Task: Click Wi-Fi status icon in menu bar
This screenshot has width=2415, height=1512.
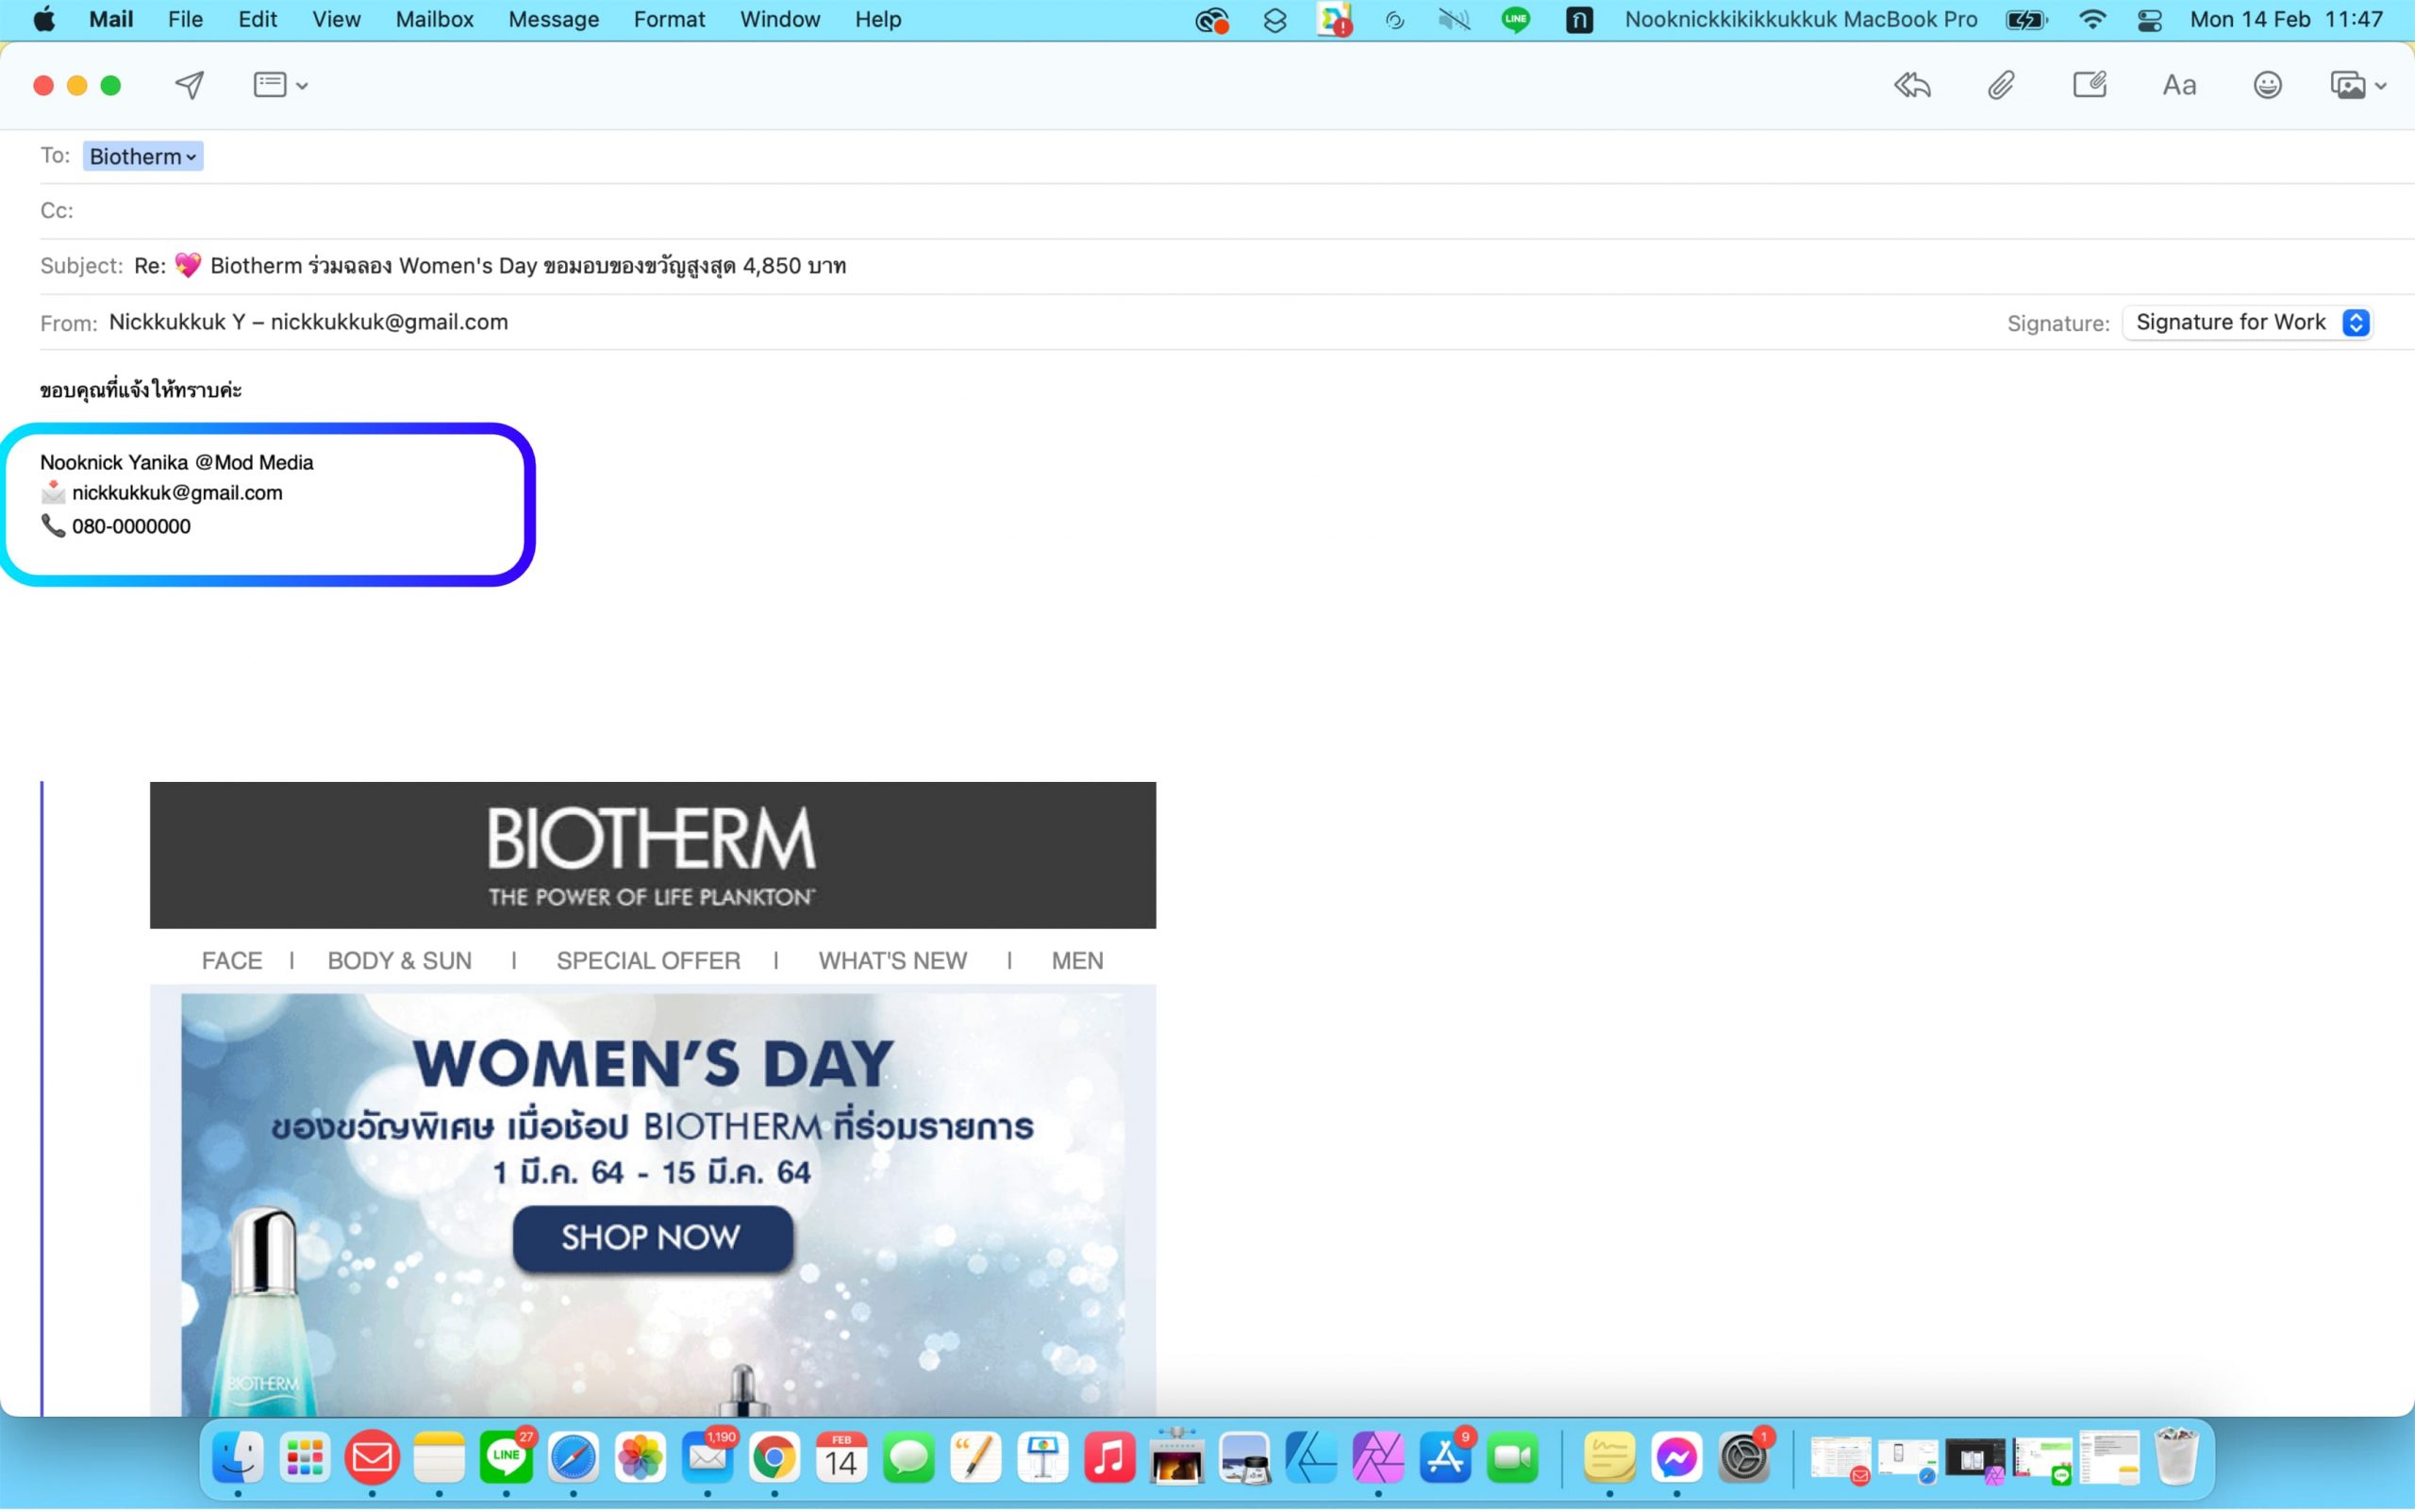Action: point(2091,20)
